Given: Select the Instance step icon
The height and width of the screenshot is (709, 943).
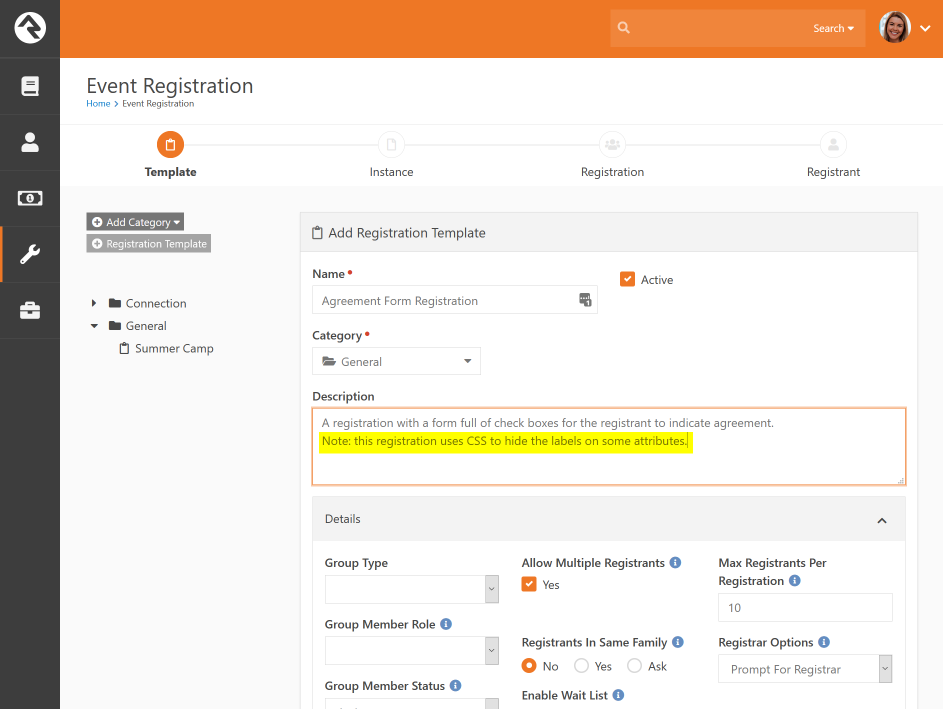Looking at the screenshot, I should click(x=392, y=145).
